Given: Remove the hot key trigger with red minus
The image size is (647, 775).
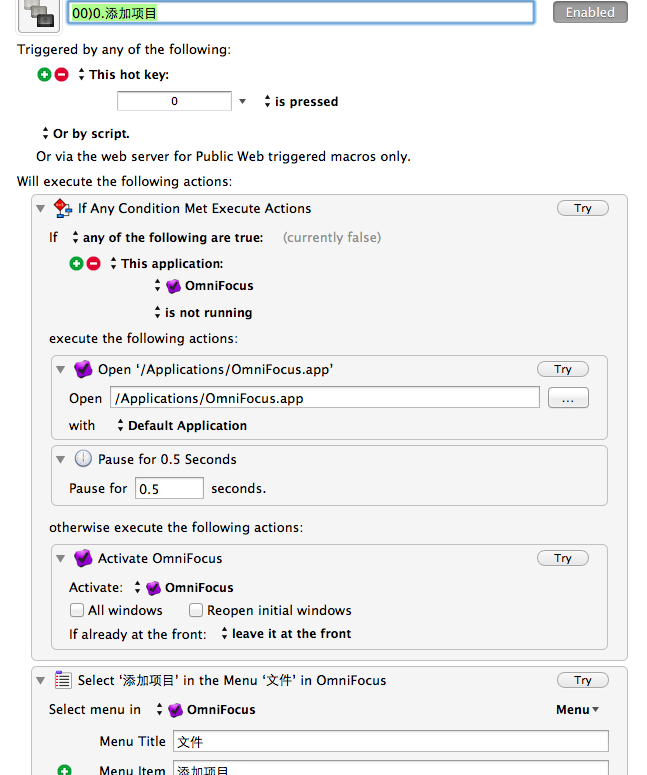Looking at the screenshot, I should coord(61,75).
